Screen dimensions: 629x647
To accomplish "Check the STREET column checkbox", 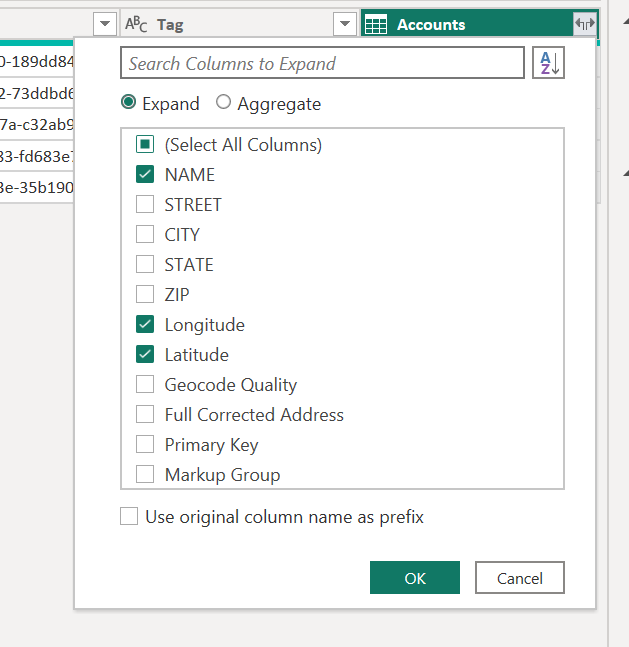I will tap(145, 205).
